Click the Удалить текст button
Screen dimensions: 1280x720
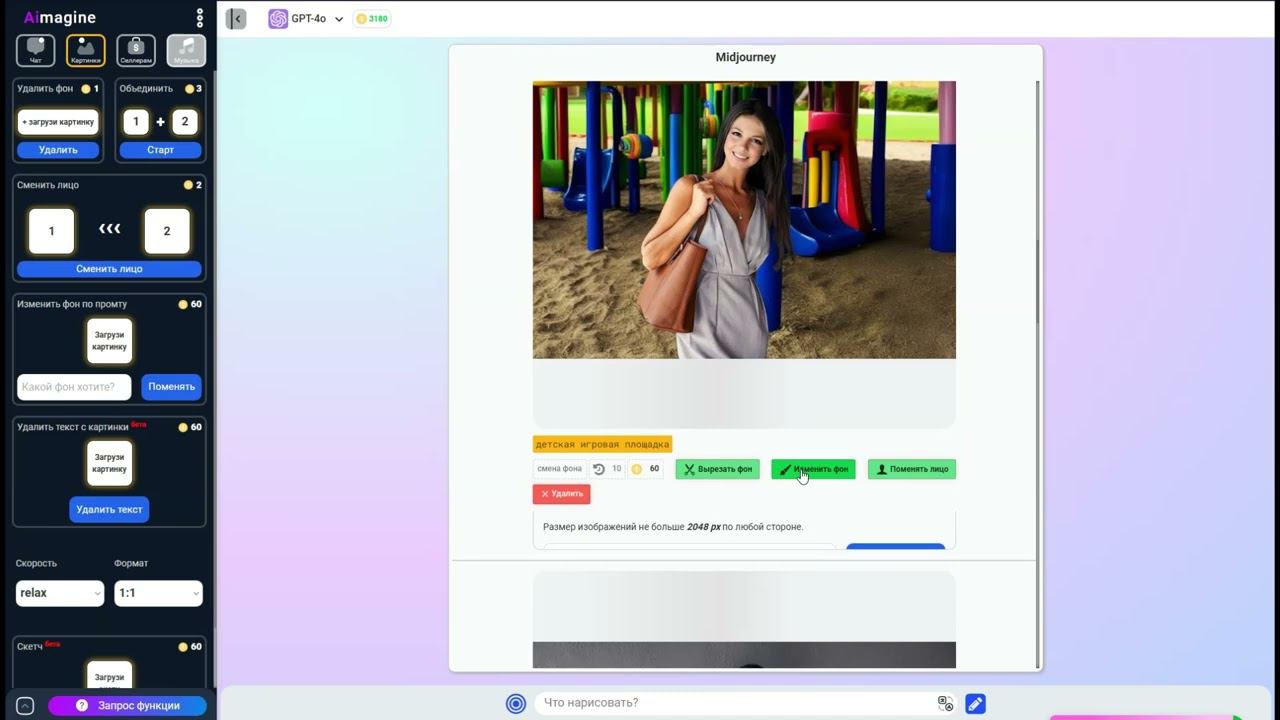pos(109,509)
